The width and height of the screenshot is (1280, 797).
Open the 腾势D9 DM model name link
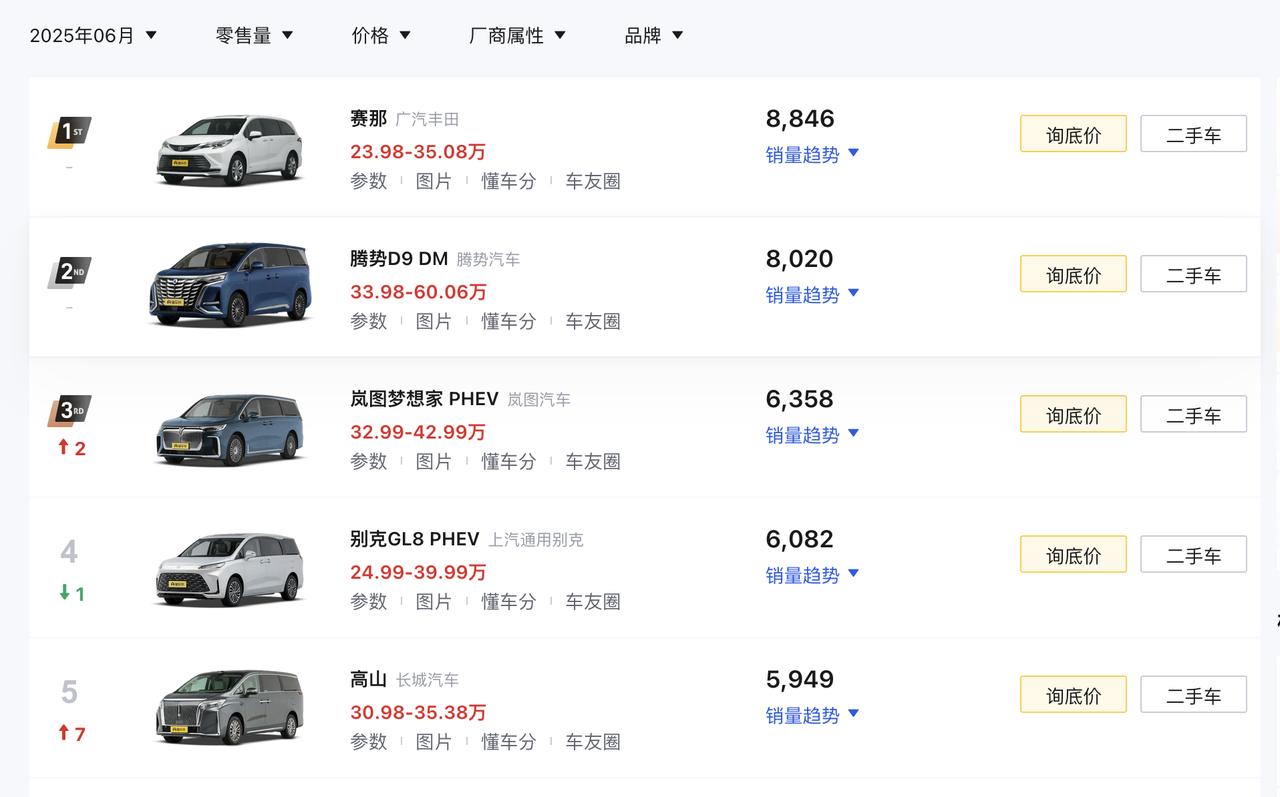[399, 259]
